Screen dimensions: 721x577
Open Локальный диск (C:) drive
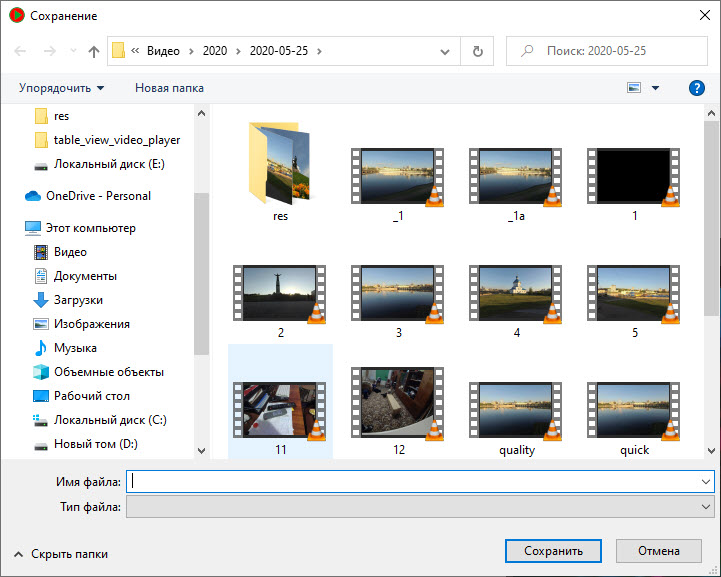110,420
